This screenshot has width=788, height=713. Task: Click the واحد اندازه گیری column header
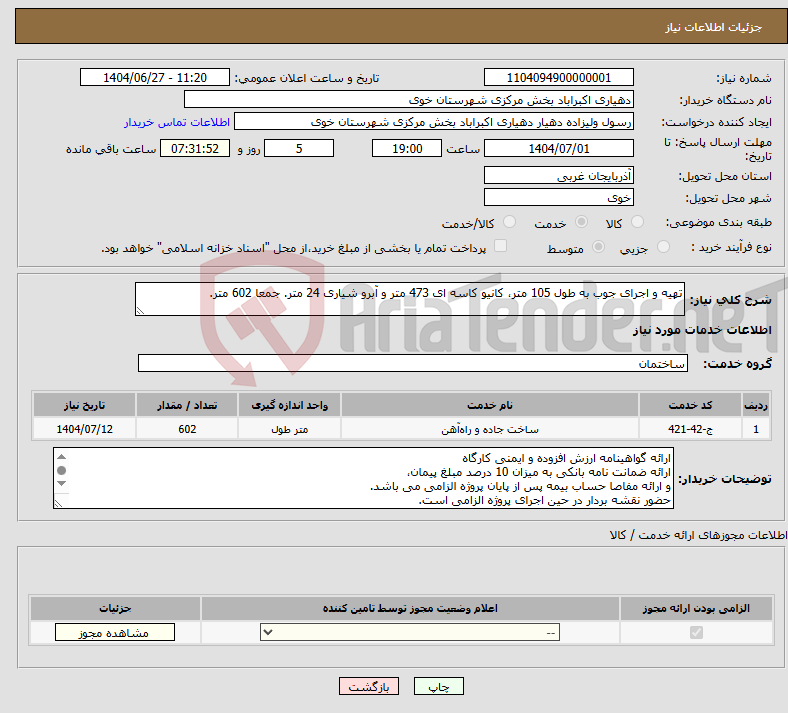click(x=289, y=405)
